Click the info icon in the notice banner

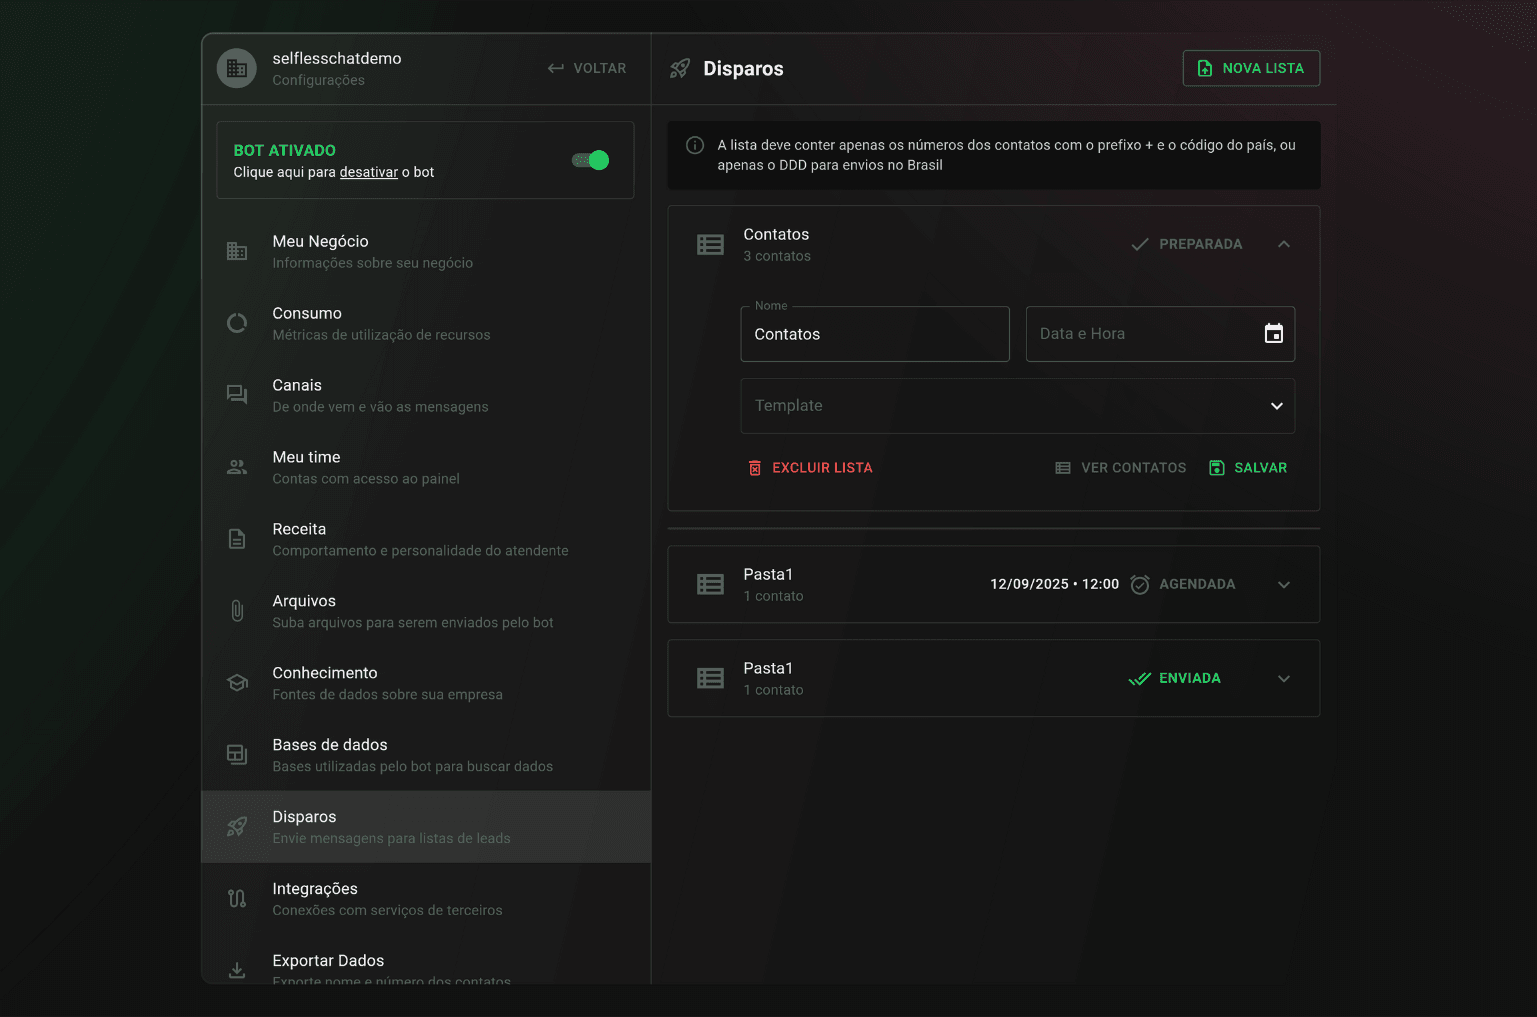point(695,145)
